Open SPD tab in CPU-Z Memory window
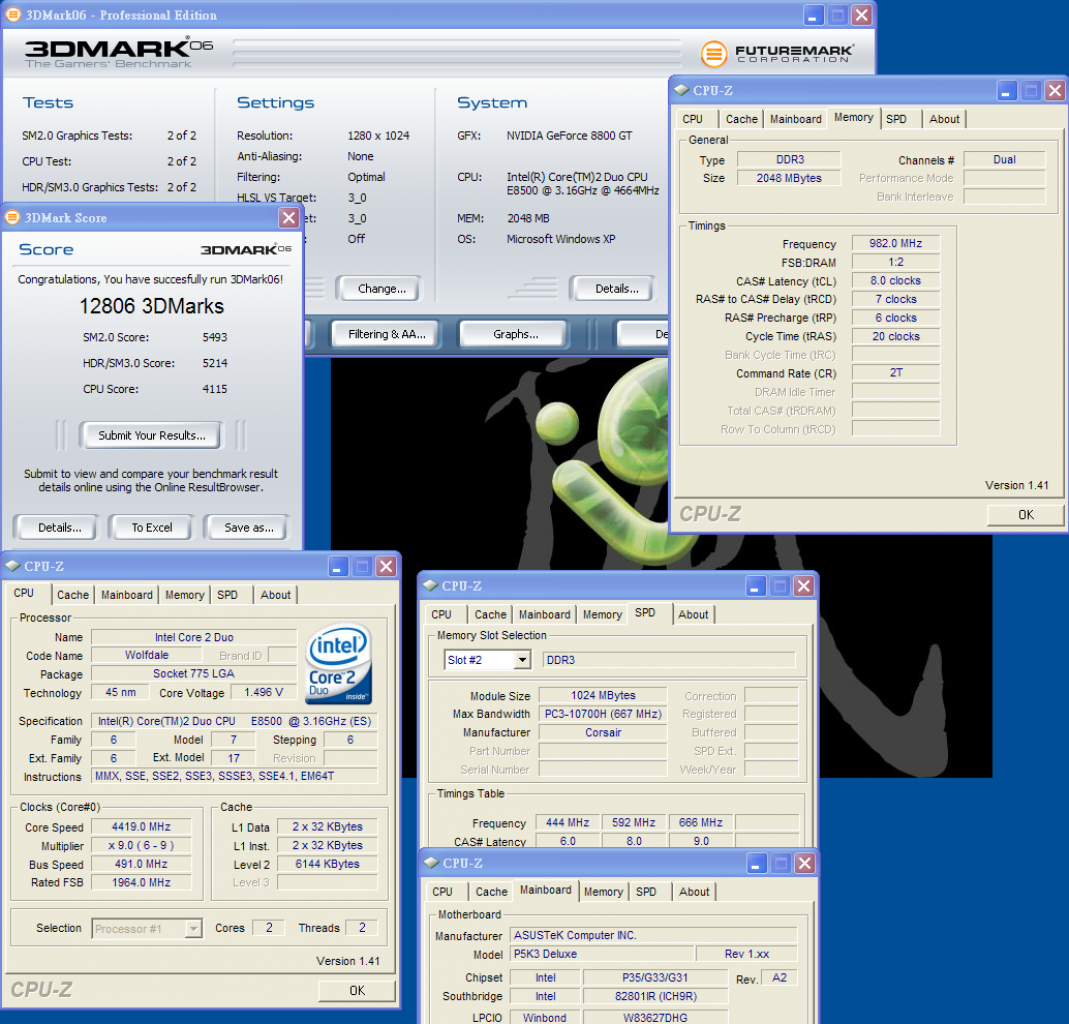This screenshot has width=1069, height=1024. 897,119
